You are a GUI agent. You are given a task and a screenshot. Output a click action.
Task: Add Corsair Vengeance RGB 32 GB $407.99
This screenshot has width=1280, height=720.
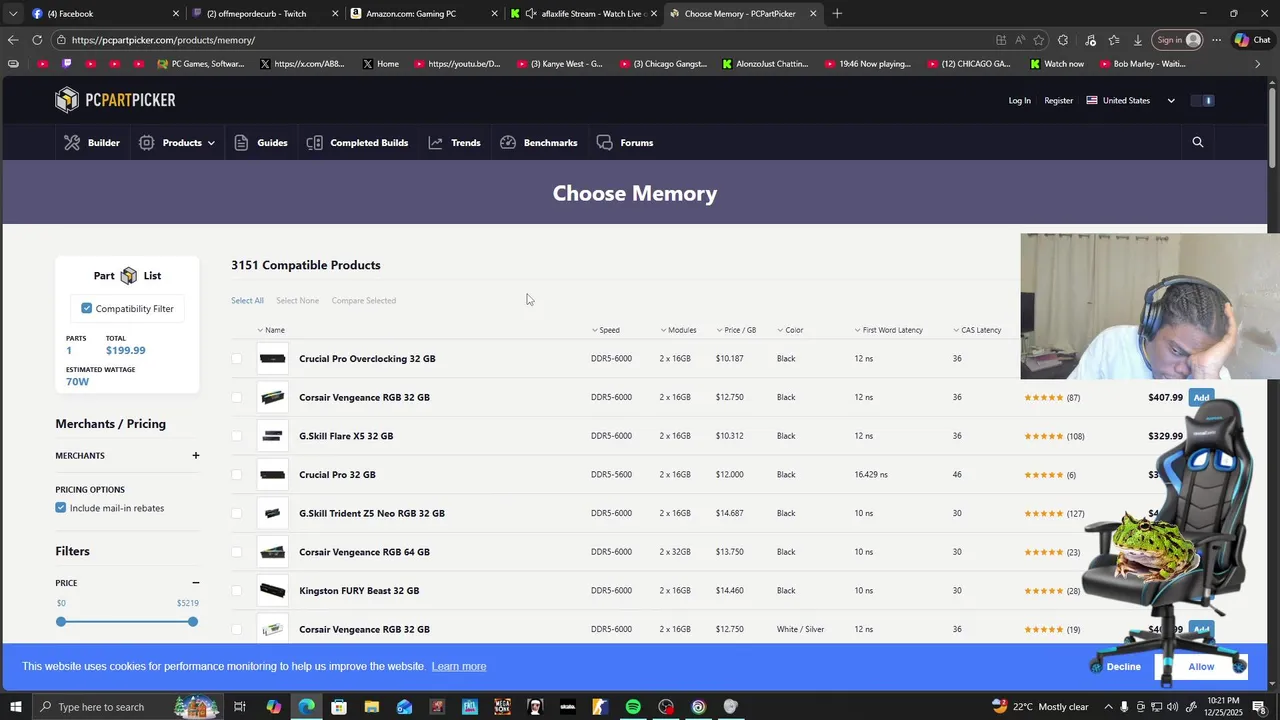pos(1201,398)
